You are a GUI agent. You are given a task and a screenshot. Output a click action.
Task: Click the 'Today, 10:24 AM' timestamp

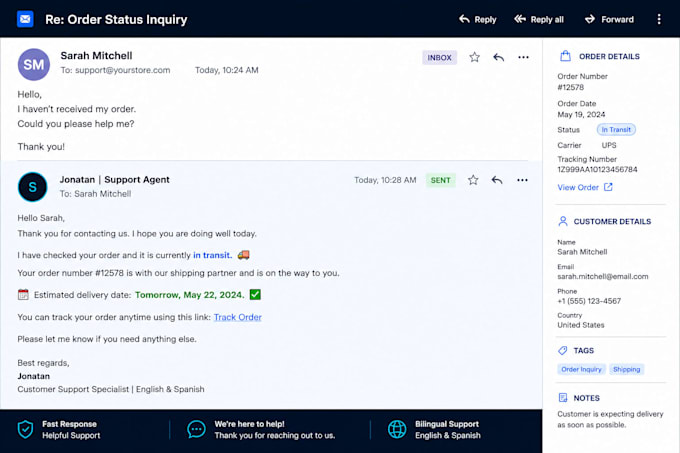point(226,70)
